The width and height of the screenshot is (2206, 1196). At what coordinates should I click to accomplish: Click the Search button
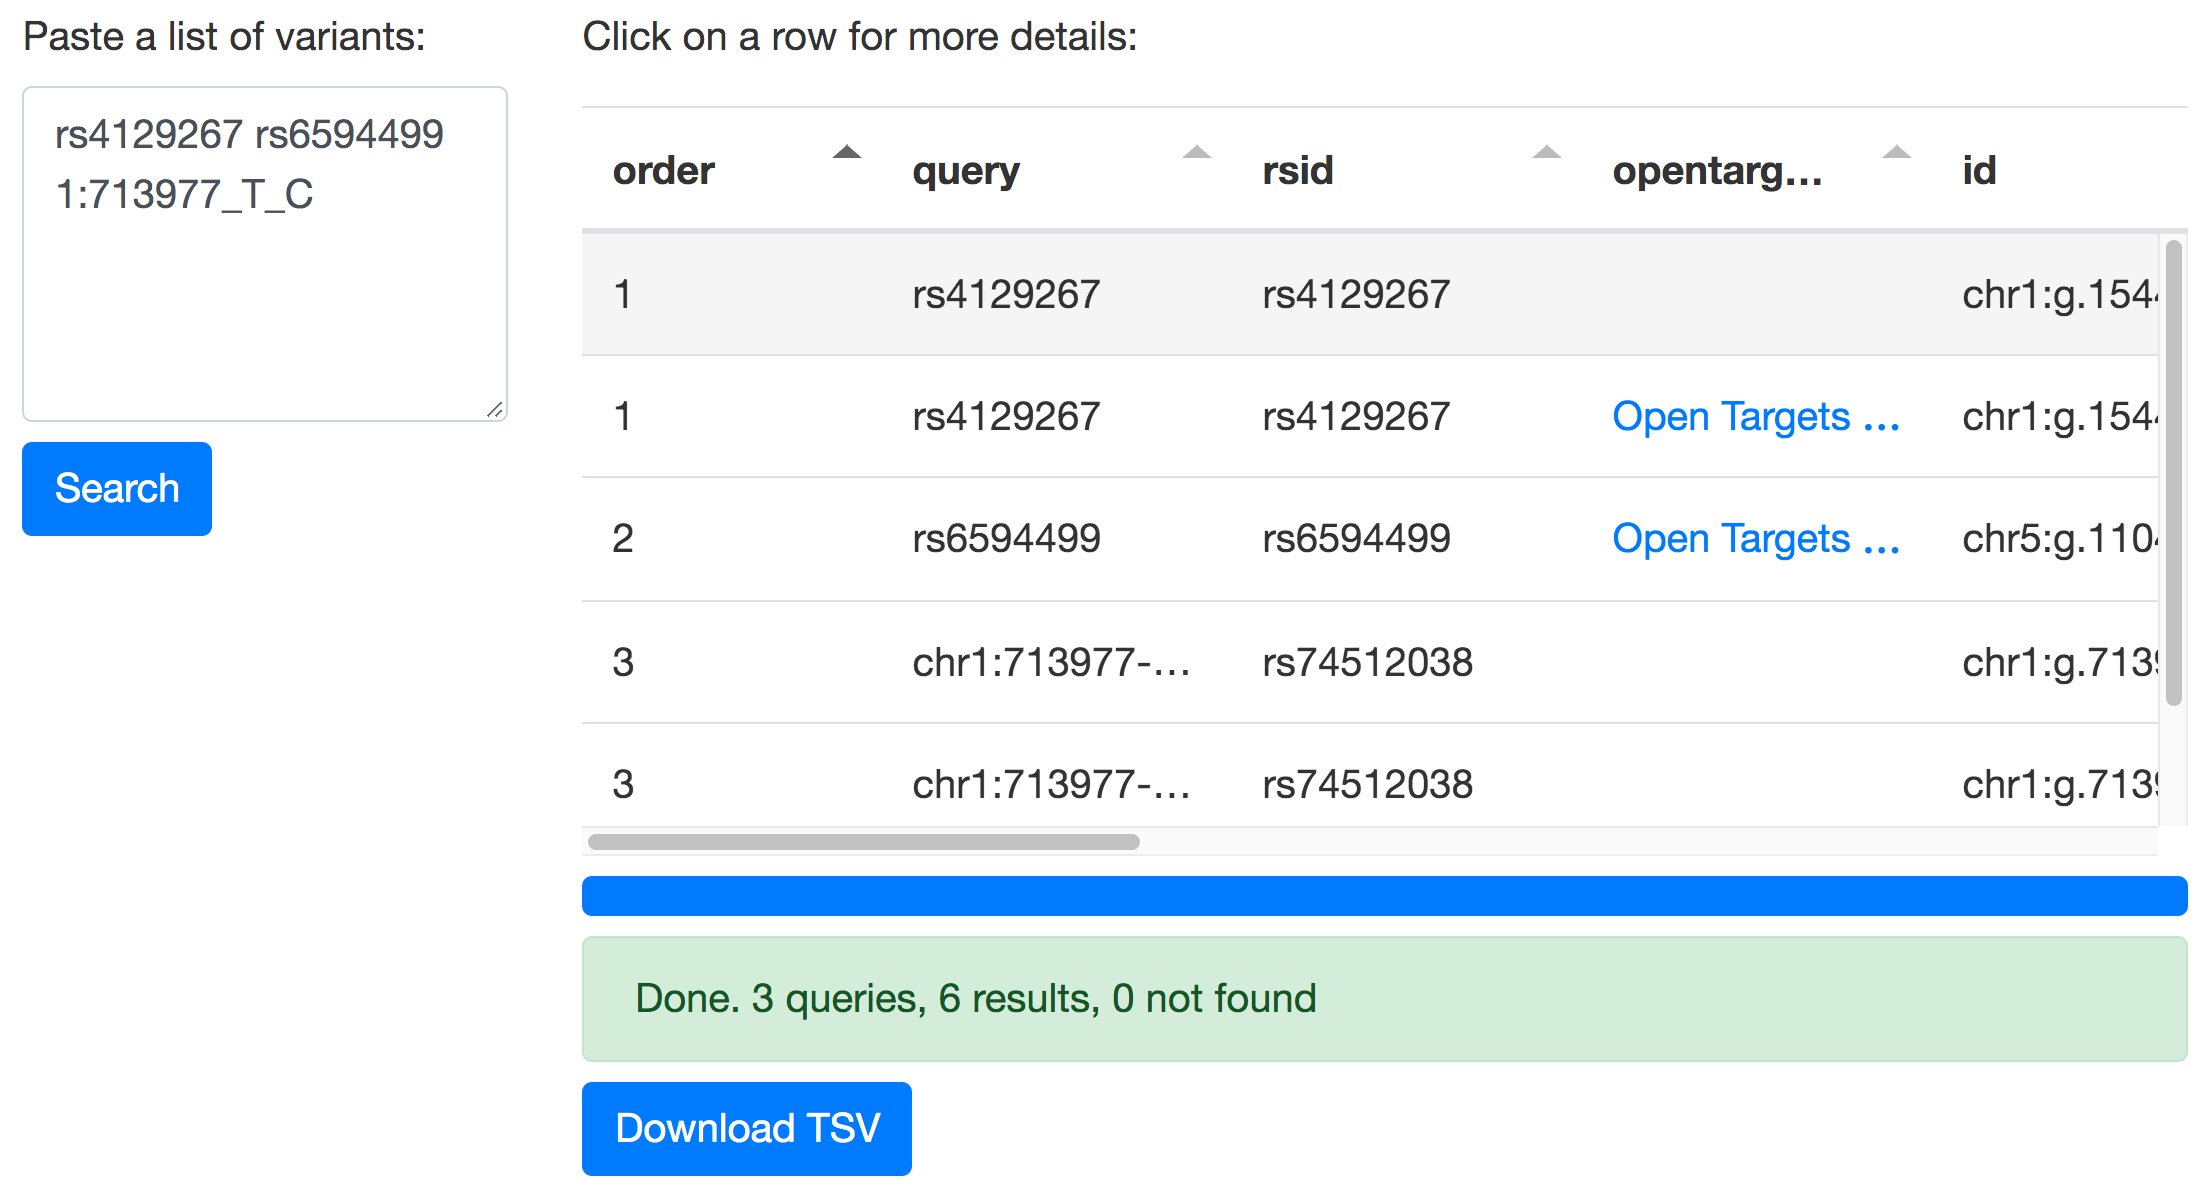pos(117,489)
